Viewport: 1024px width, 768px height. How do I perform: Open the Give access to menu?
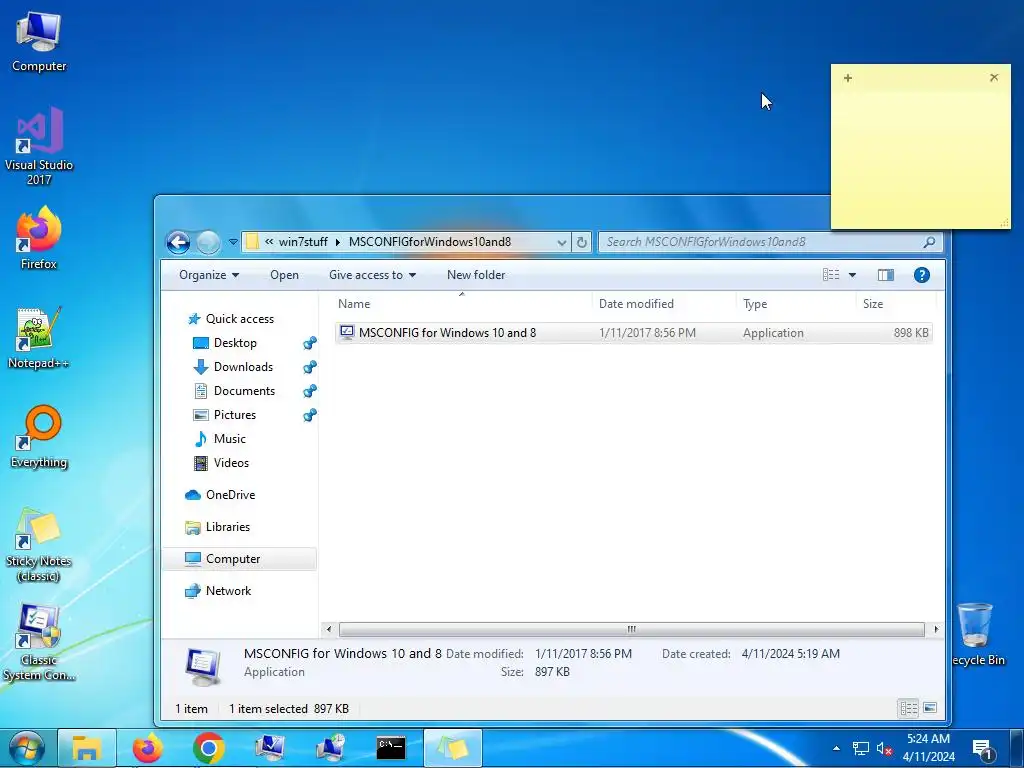pos(372,275)
